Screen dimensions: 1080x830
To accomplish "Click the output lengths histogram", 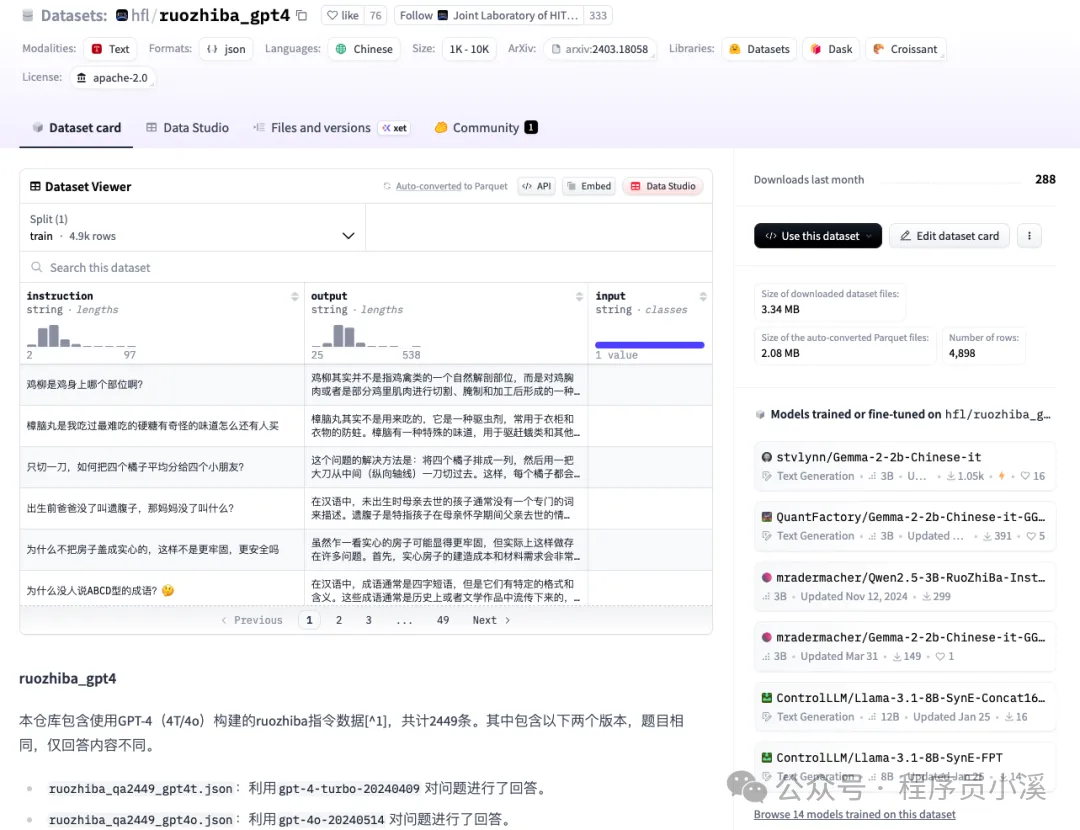I will click(x=366, y=335).
